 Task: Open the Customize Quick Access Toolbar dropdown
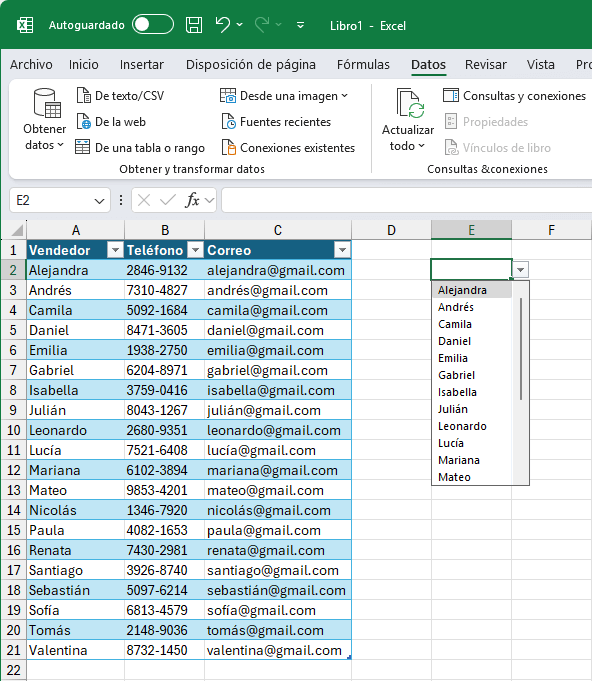(x=300, y=25)
